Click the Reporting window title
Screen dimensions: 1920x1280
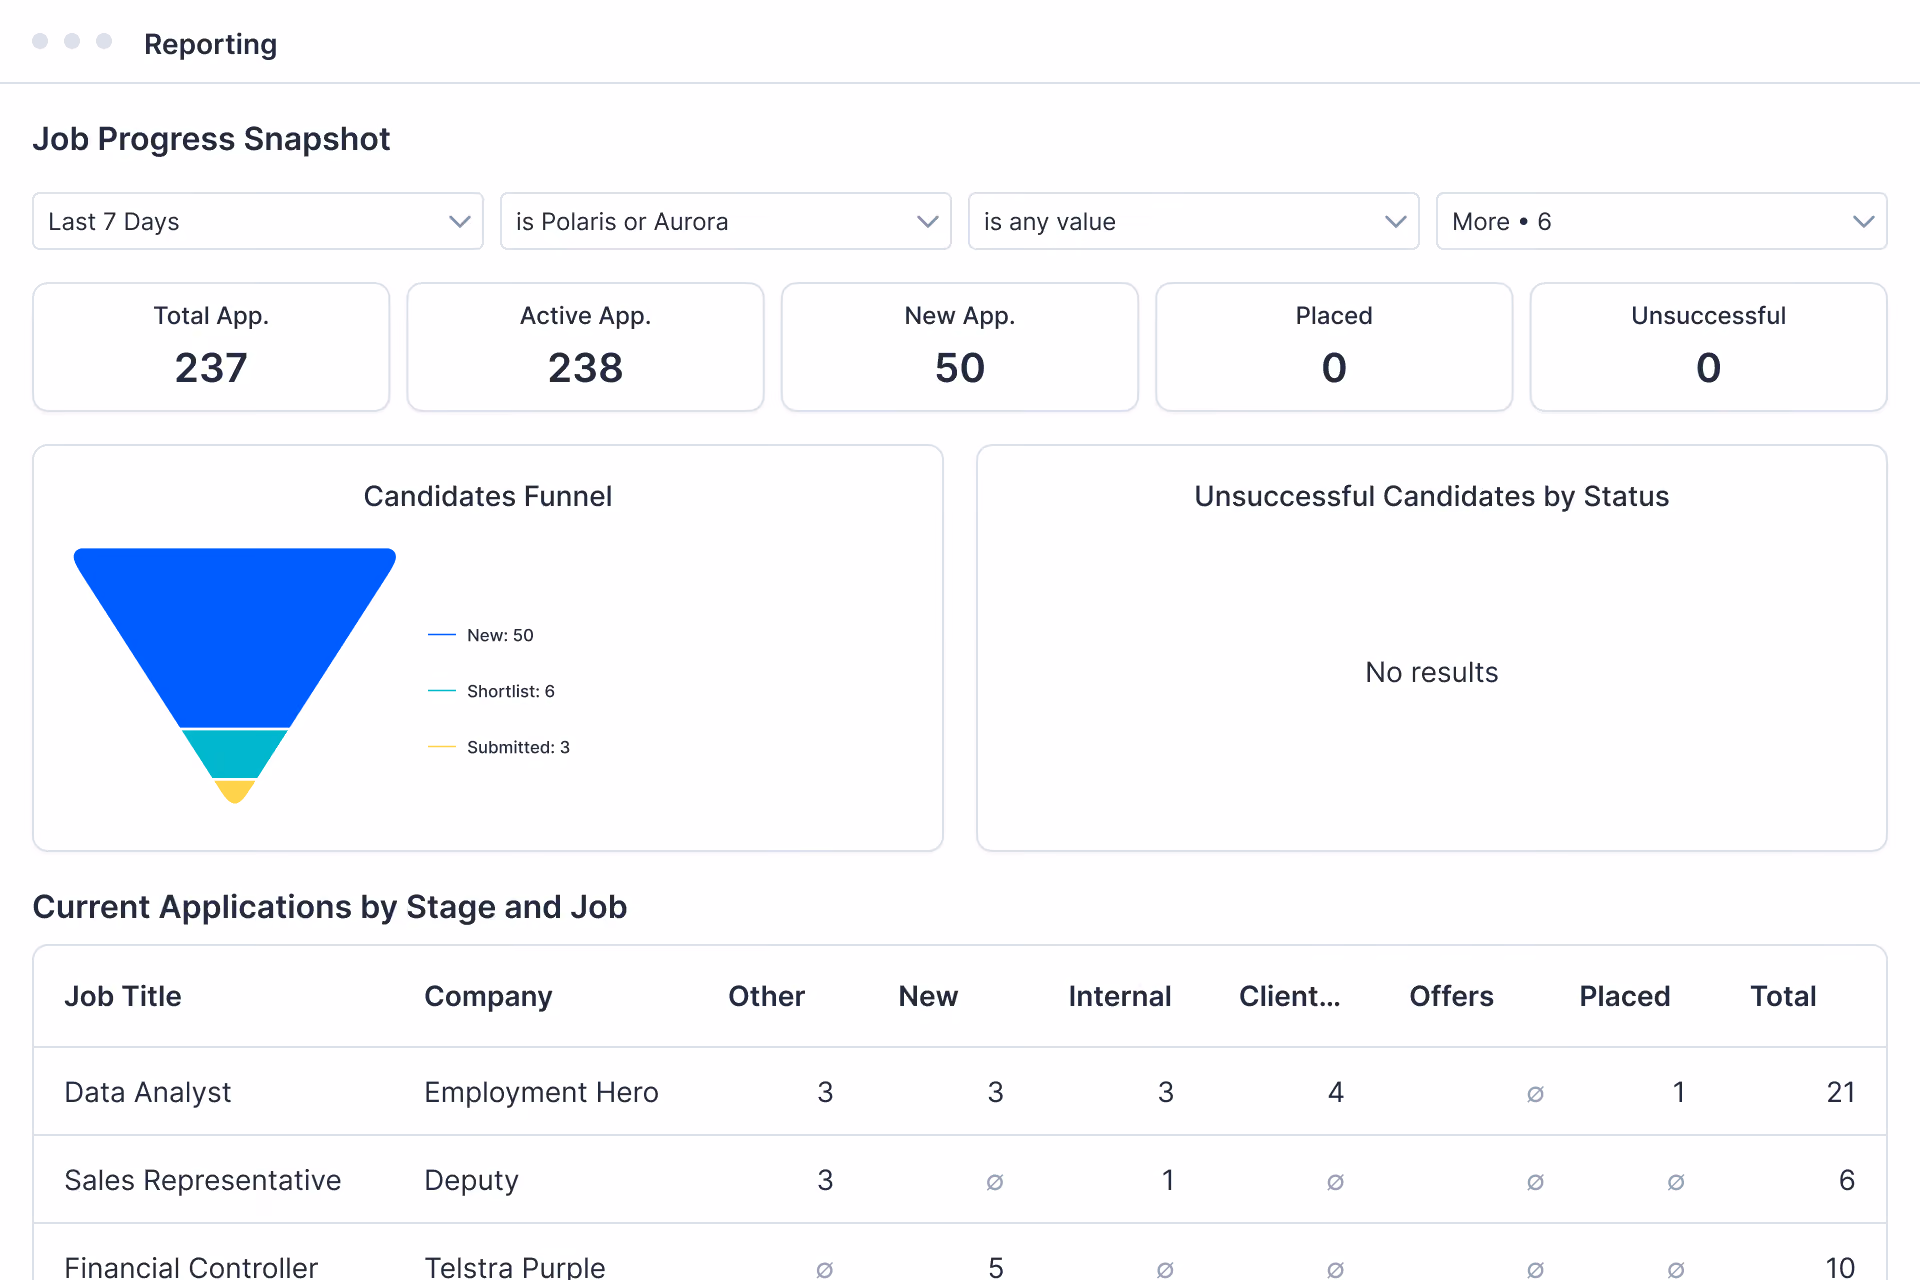210,44
